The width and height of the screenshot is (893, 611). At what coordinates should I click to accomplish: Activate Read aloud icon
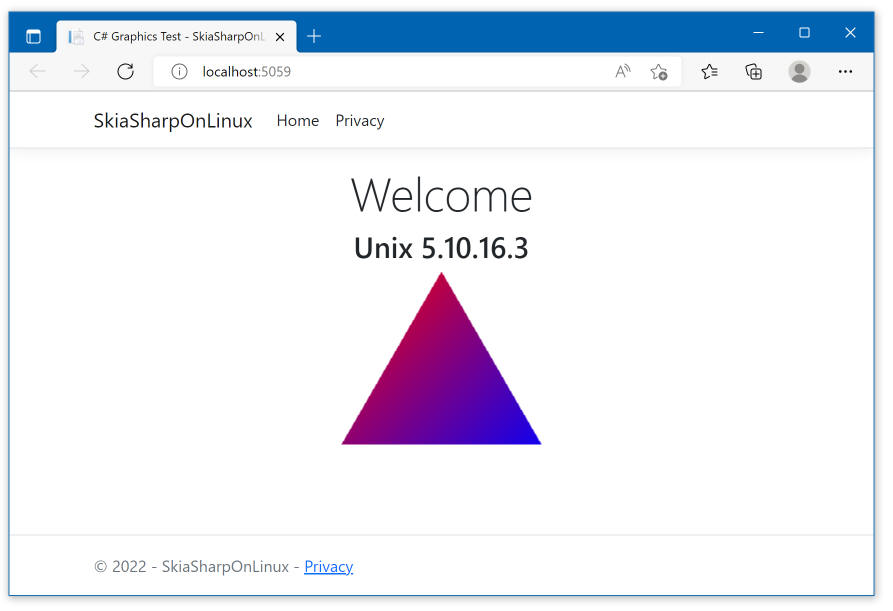(623, 72)
